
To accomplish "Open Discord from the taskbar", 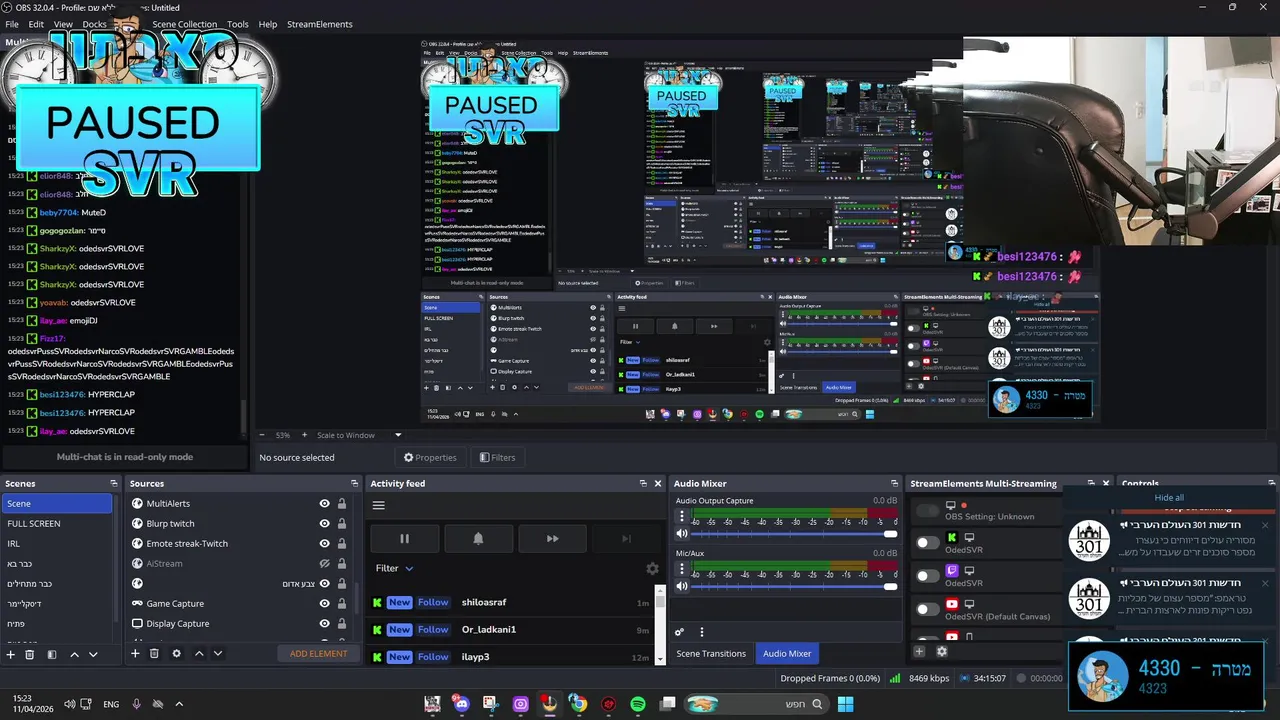I will click(461, 704).
